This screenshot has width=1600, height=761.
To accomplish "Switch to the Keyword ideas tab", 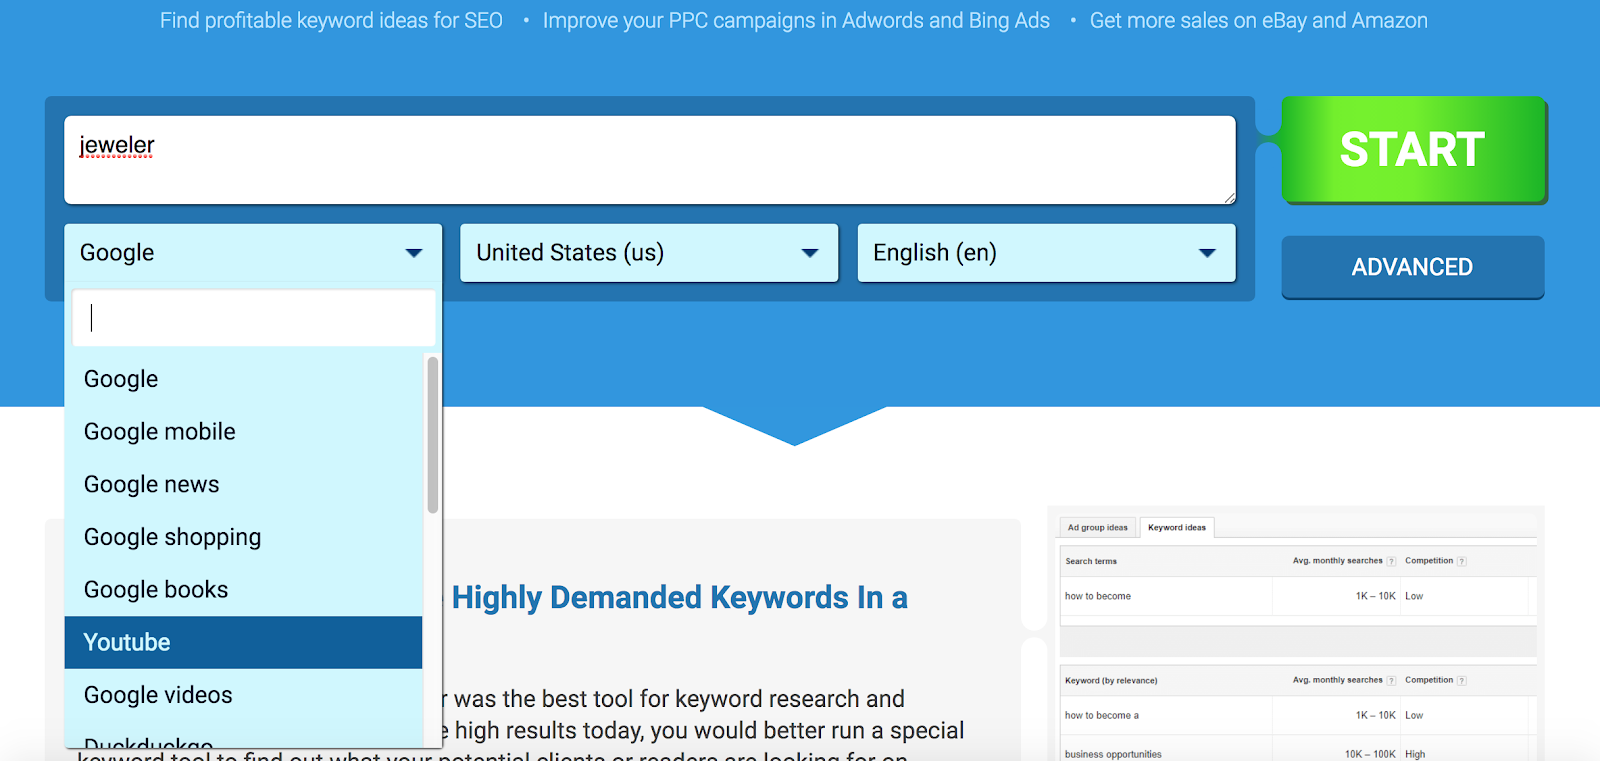I will coord(1177,528).
